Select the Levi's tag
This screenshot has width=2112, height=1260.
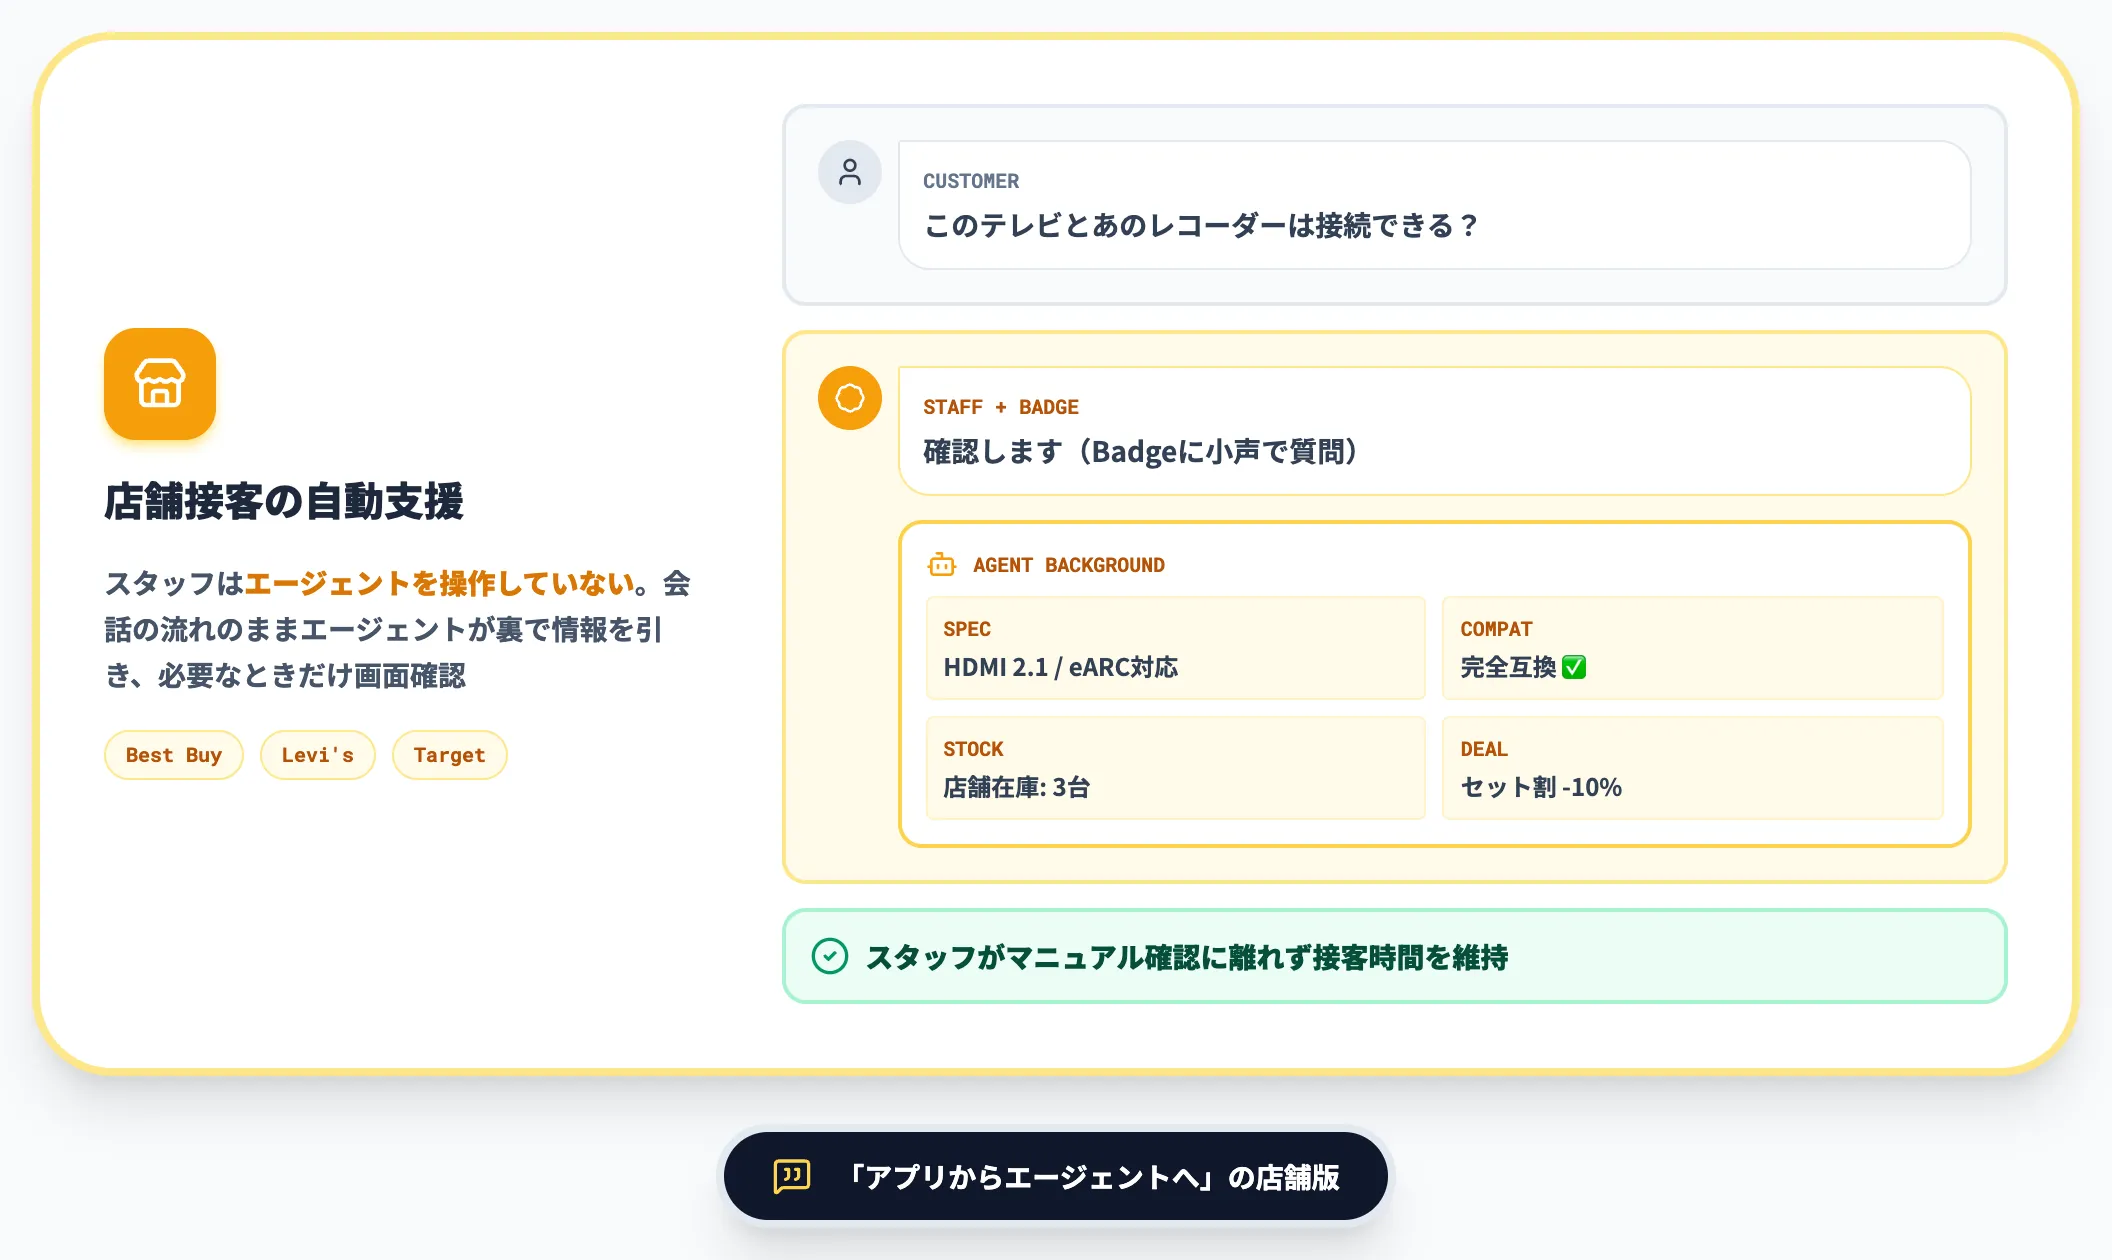318,755
